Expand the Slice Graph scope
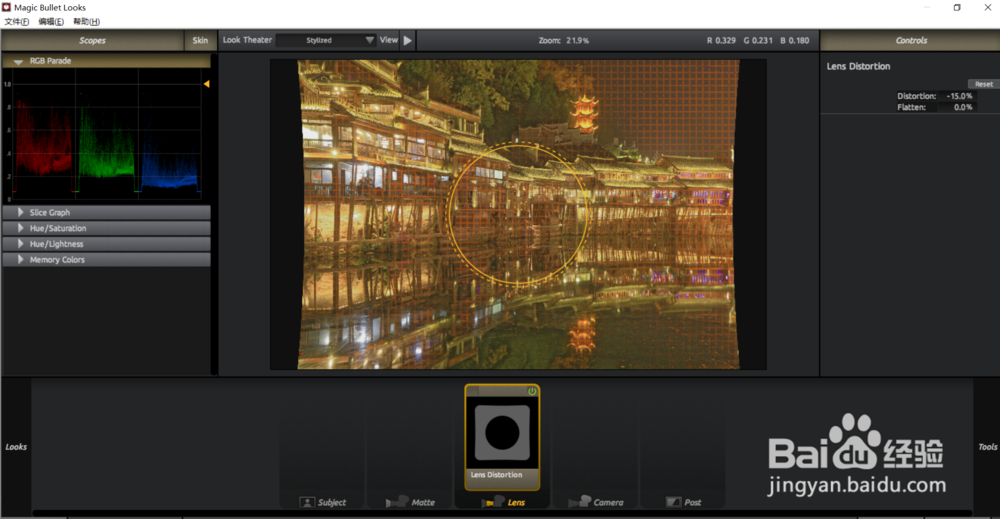Viewport: 1000px width, 519px height. coord(20,212)
